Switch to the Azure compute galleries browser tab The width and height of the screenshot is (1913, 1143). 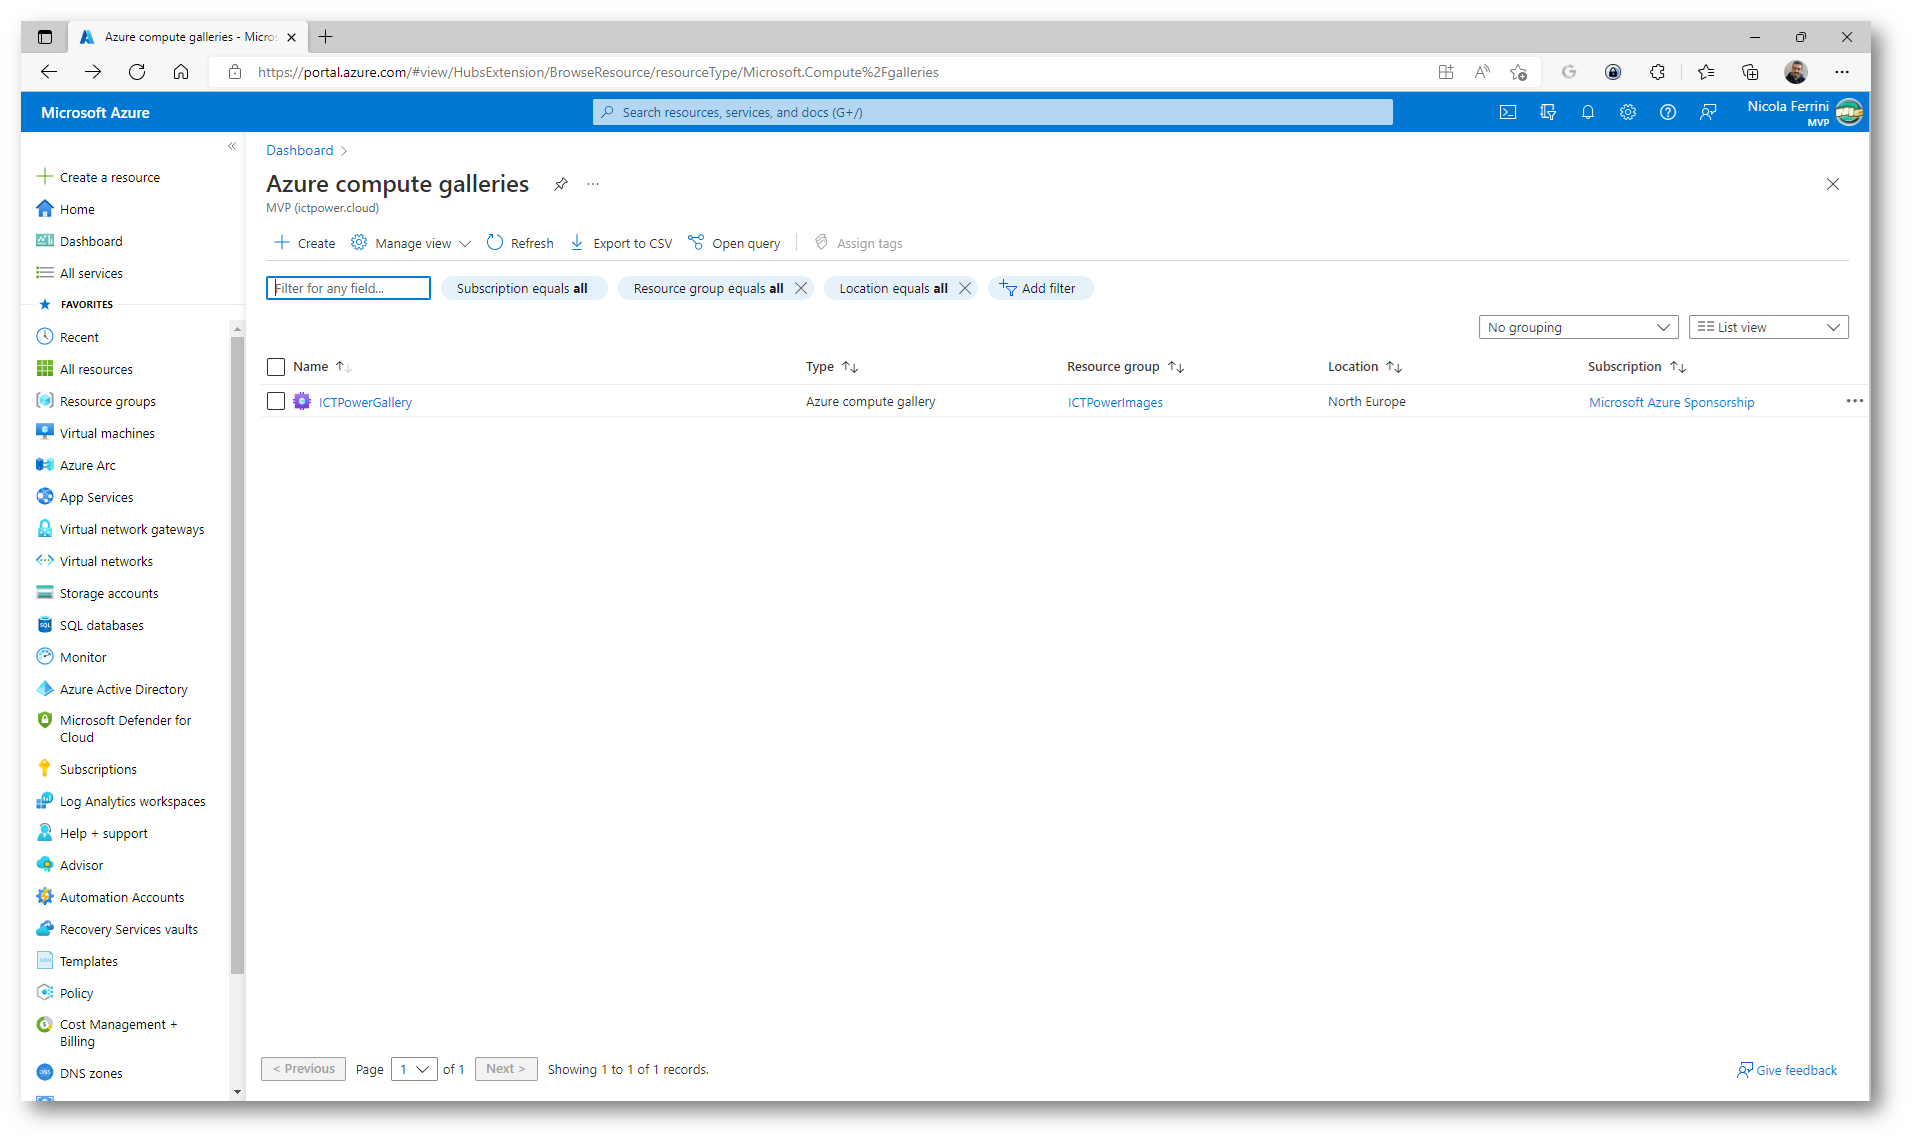pyautogui.click(x=188, y=37)
